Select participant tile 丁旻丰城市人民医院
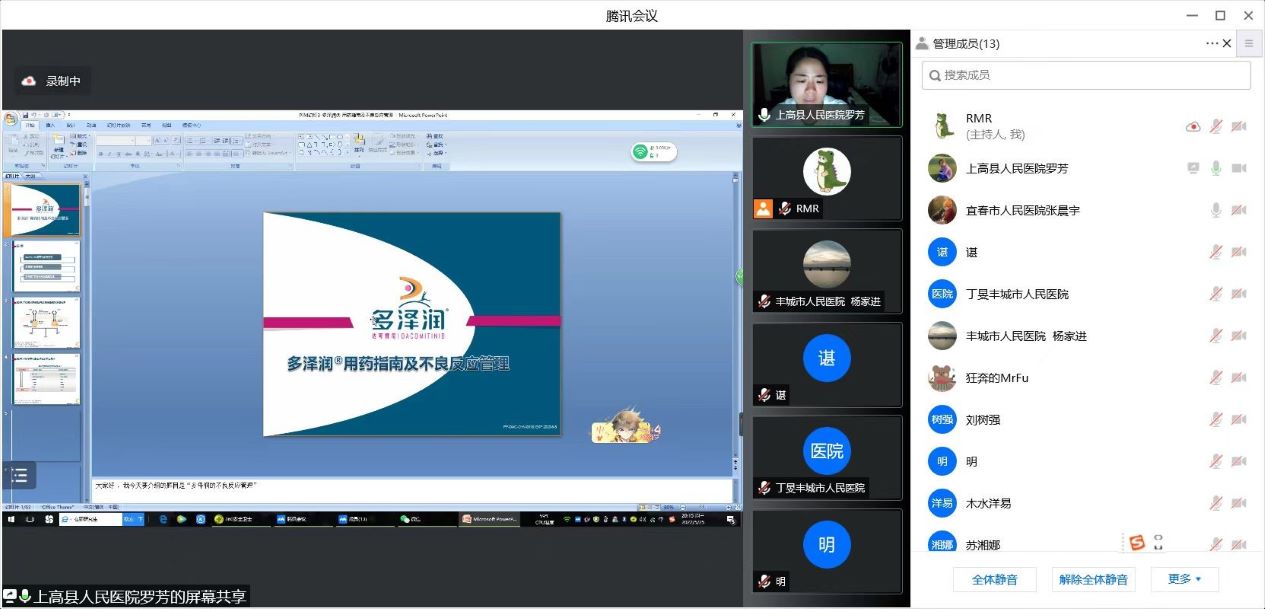The image size is (1265, 609). coord(827,458)
